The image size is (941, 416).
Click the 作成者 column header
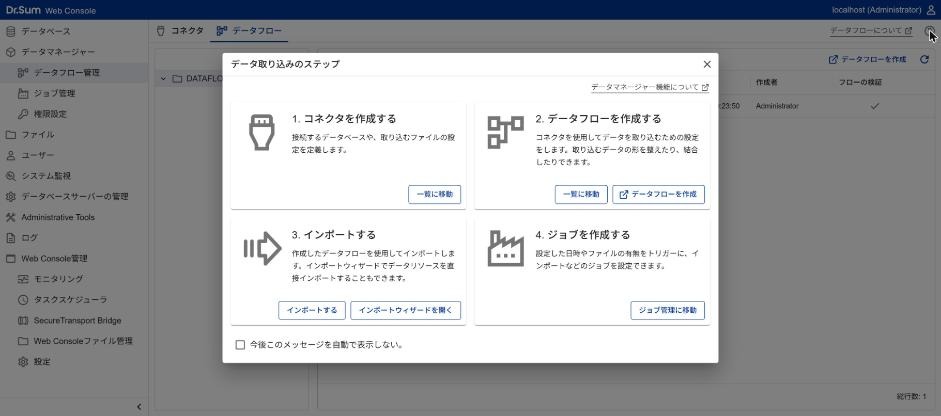click(766, 82)
